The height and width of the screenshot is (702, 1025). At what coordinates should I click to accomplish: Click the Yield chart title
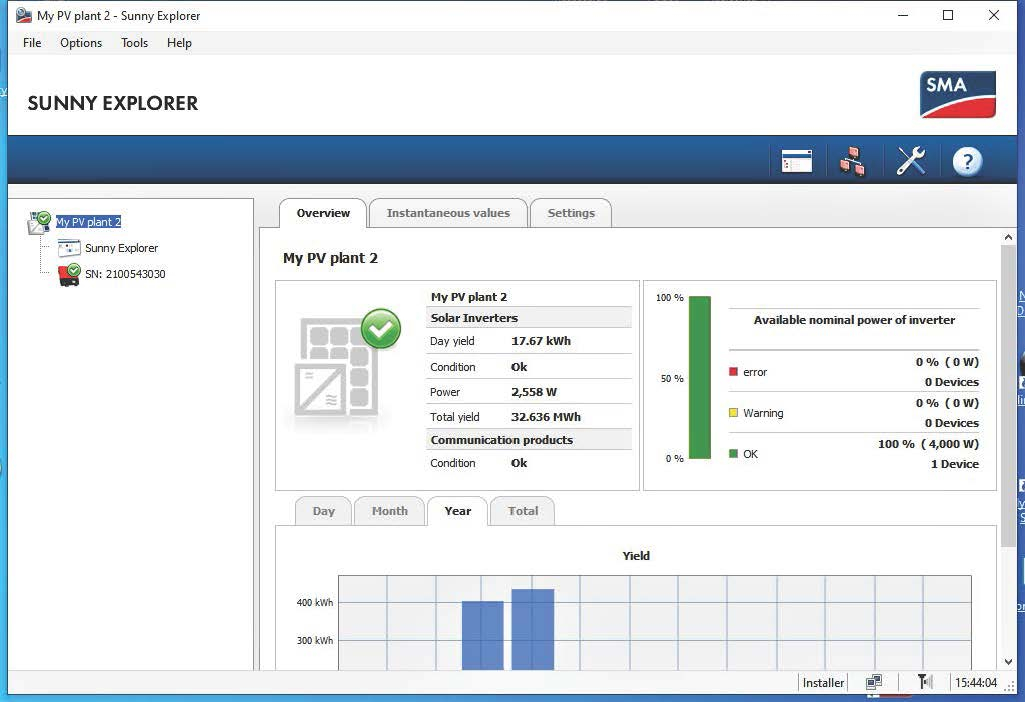tap(635, 556)
